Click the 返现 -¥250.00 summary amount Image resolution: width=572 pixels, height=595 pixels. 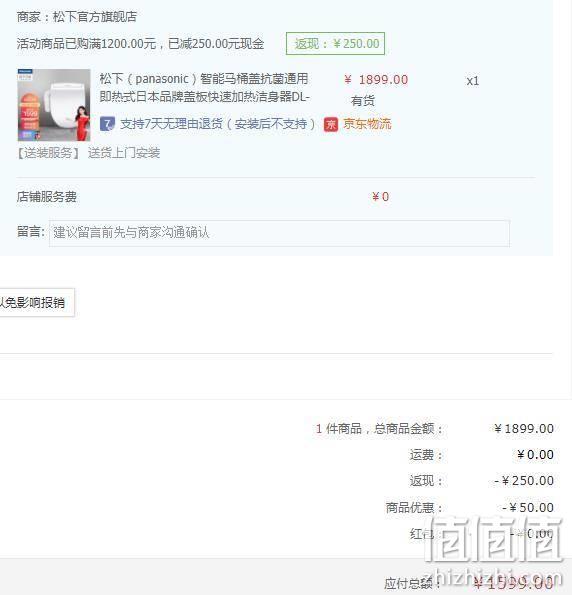[524, 481]
